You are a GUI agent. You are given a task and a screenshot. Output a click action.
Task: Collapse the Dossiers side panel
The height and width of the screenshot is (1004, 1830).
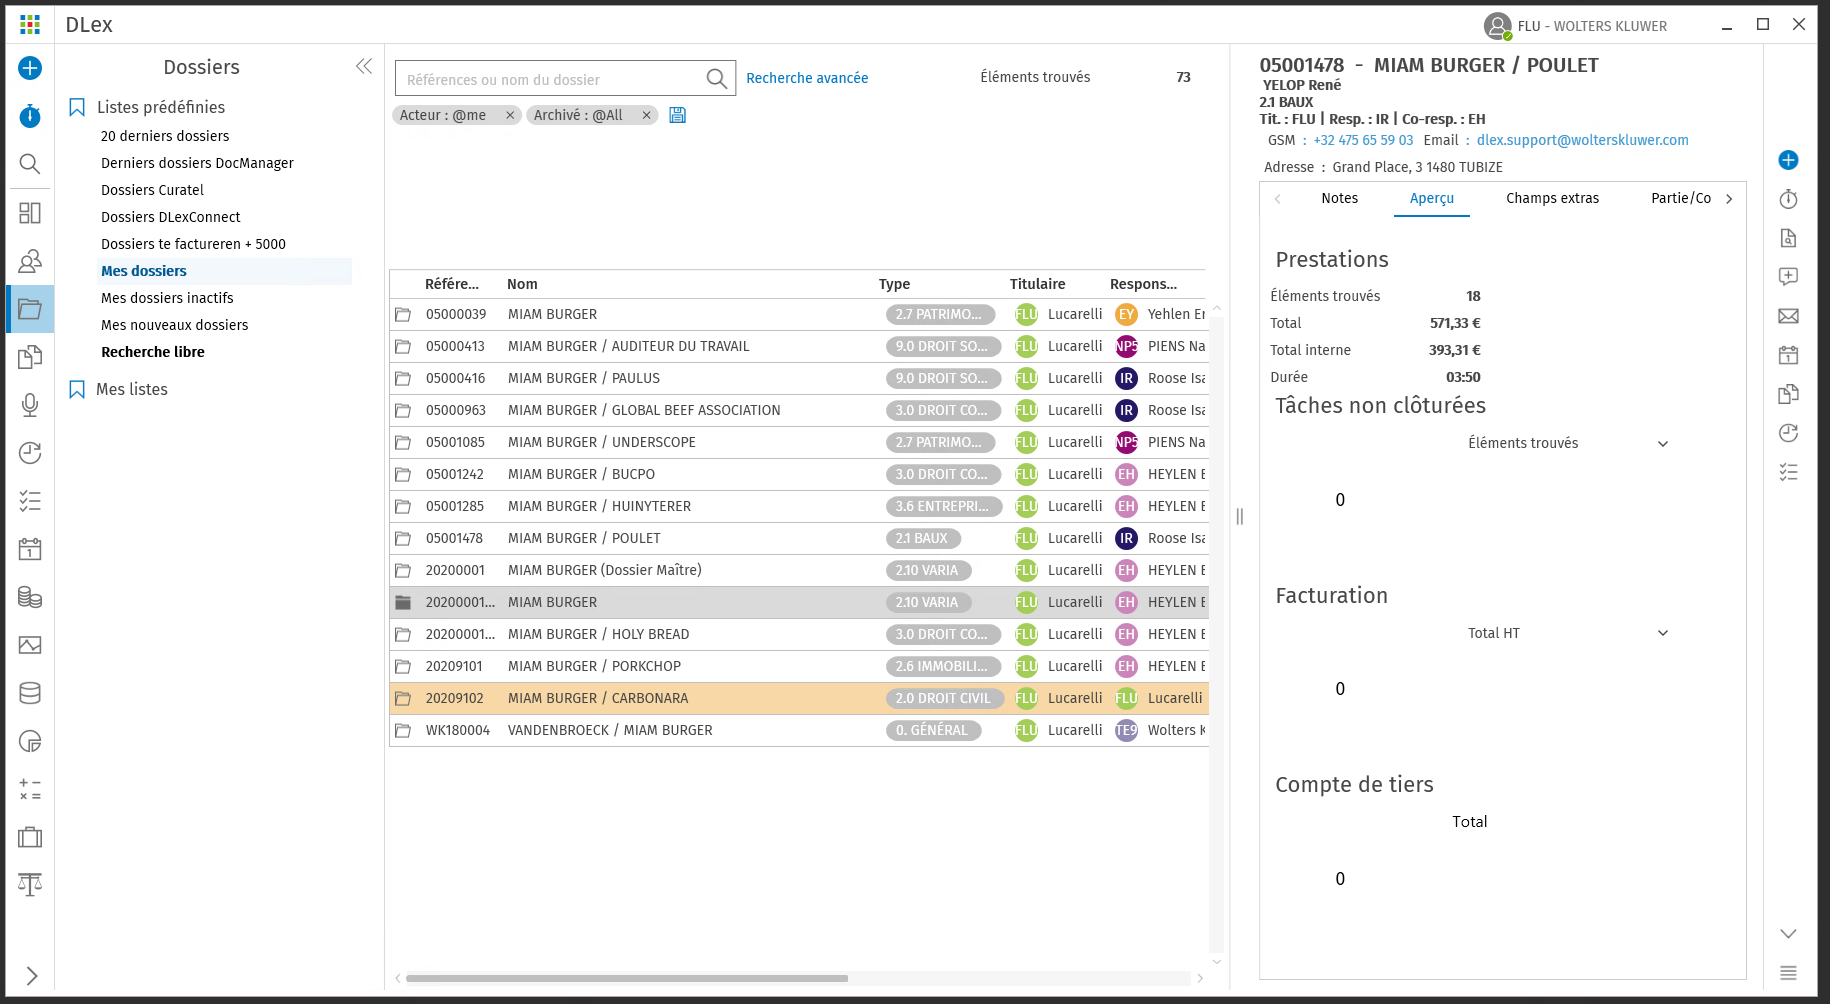click(x=364, y=66)
